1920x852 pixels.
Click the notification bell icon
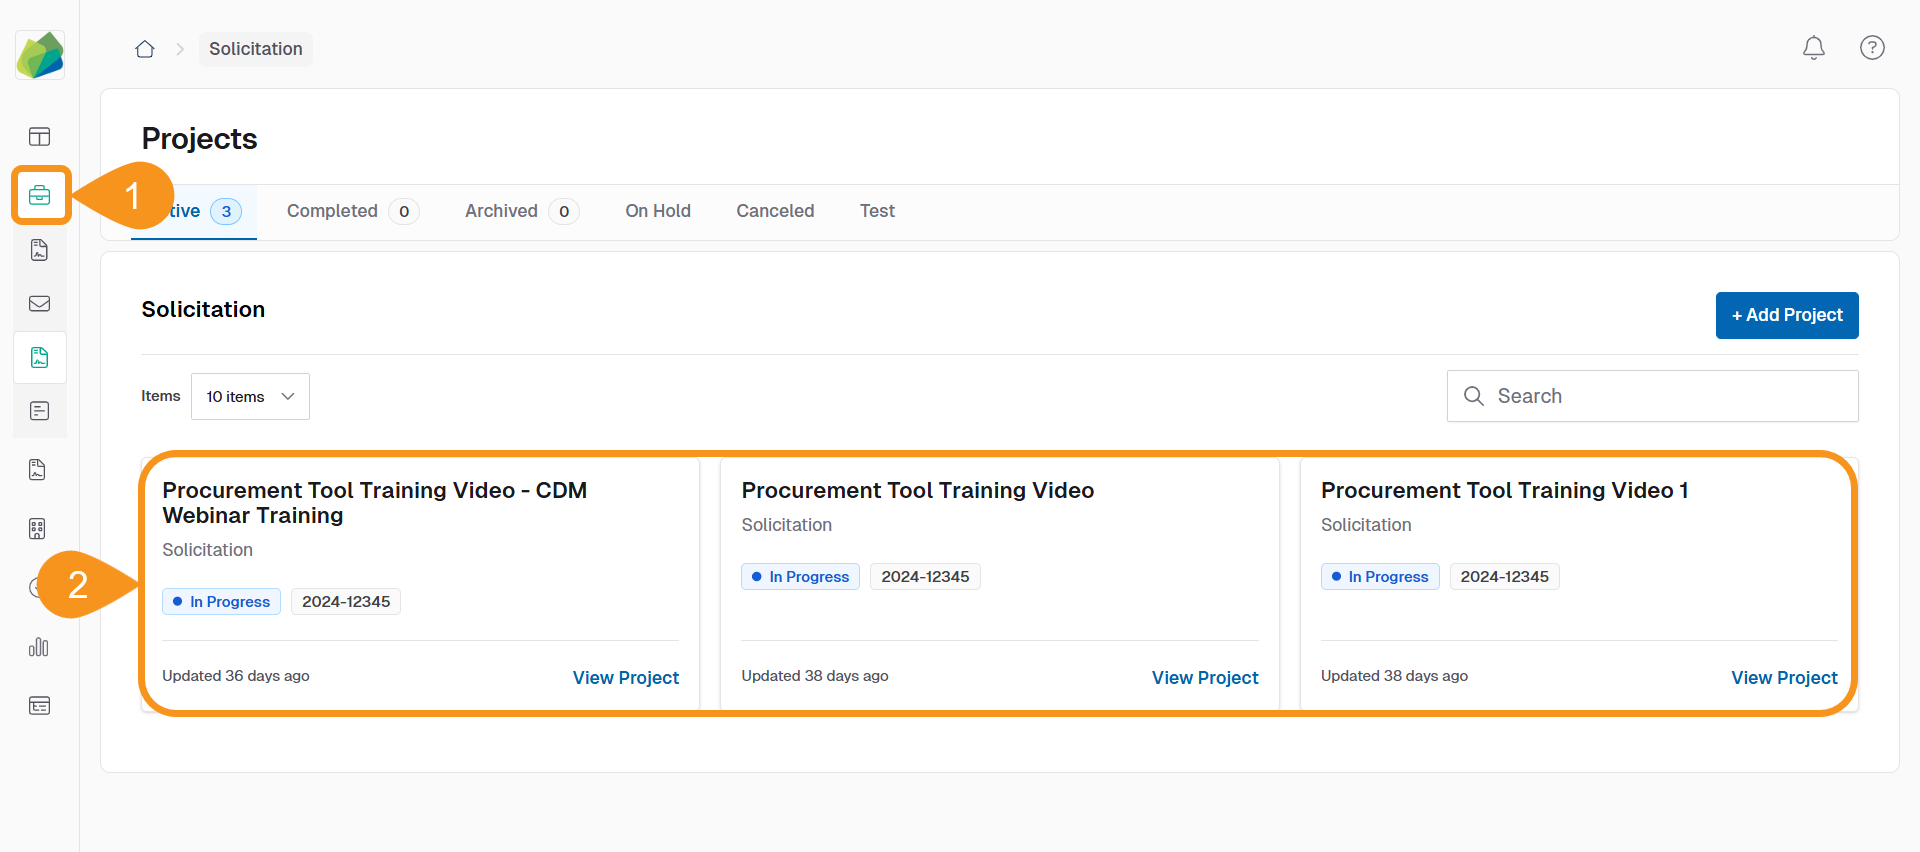coord(1813,48)
